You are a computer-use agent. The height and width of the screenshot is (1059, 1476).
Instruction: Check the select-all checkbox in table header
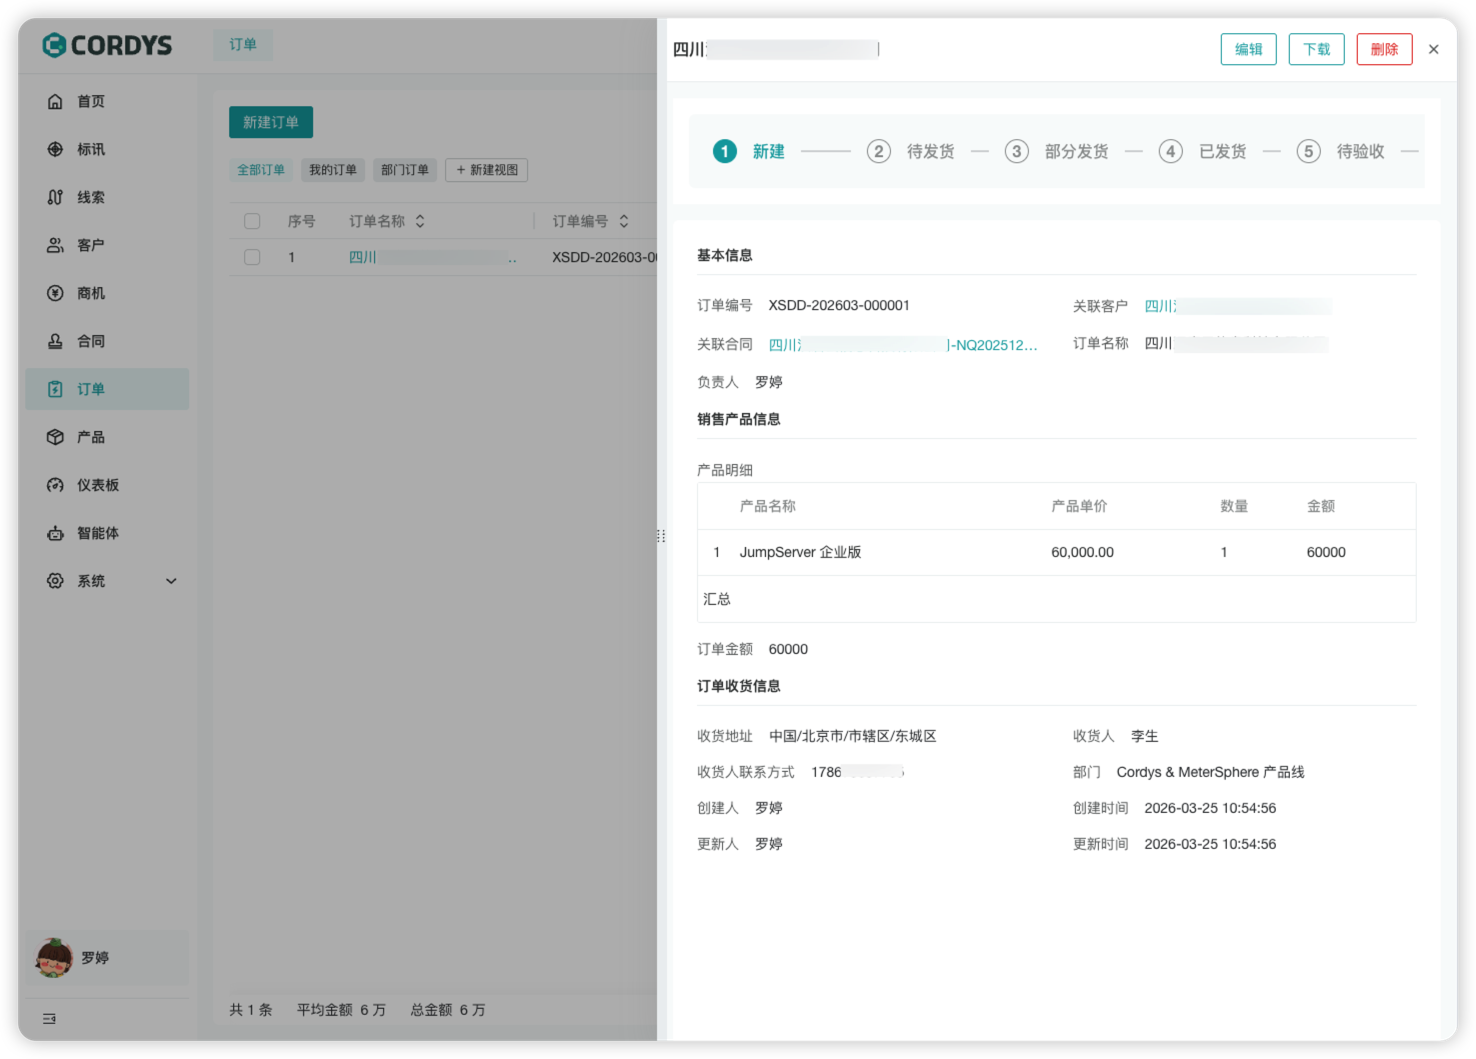[252, 220]
